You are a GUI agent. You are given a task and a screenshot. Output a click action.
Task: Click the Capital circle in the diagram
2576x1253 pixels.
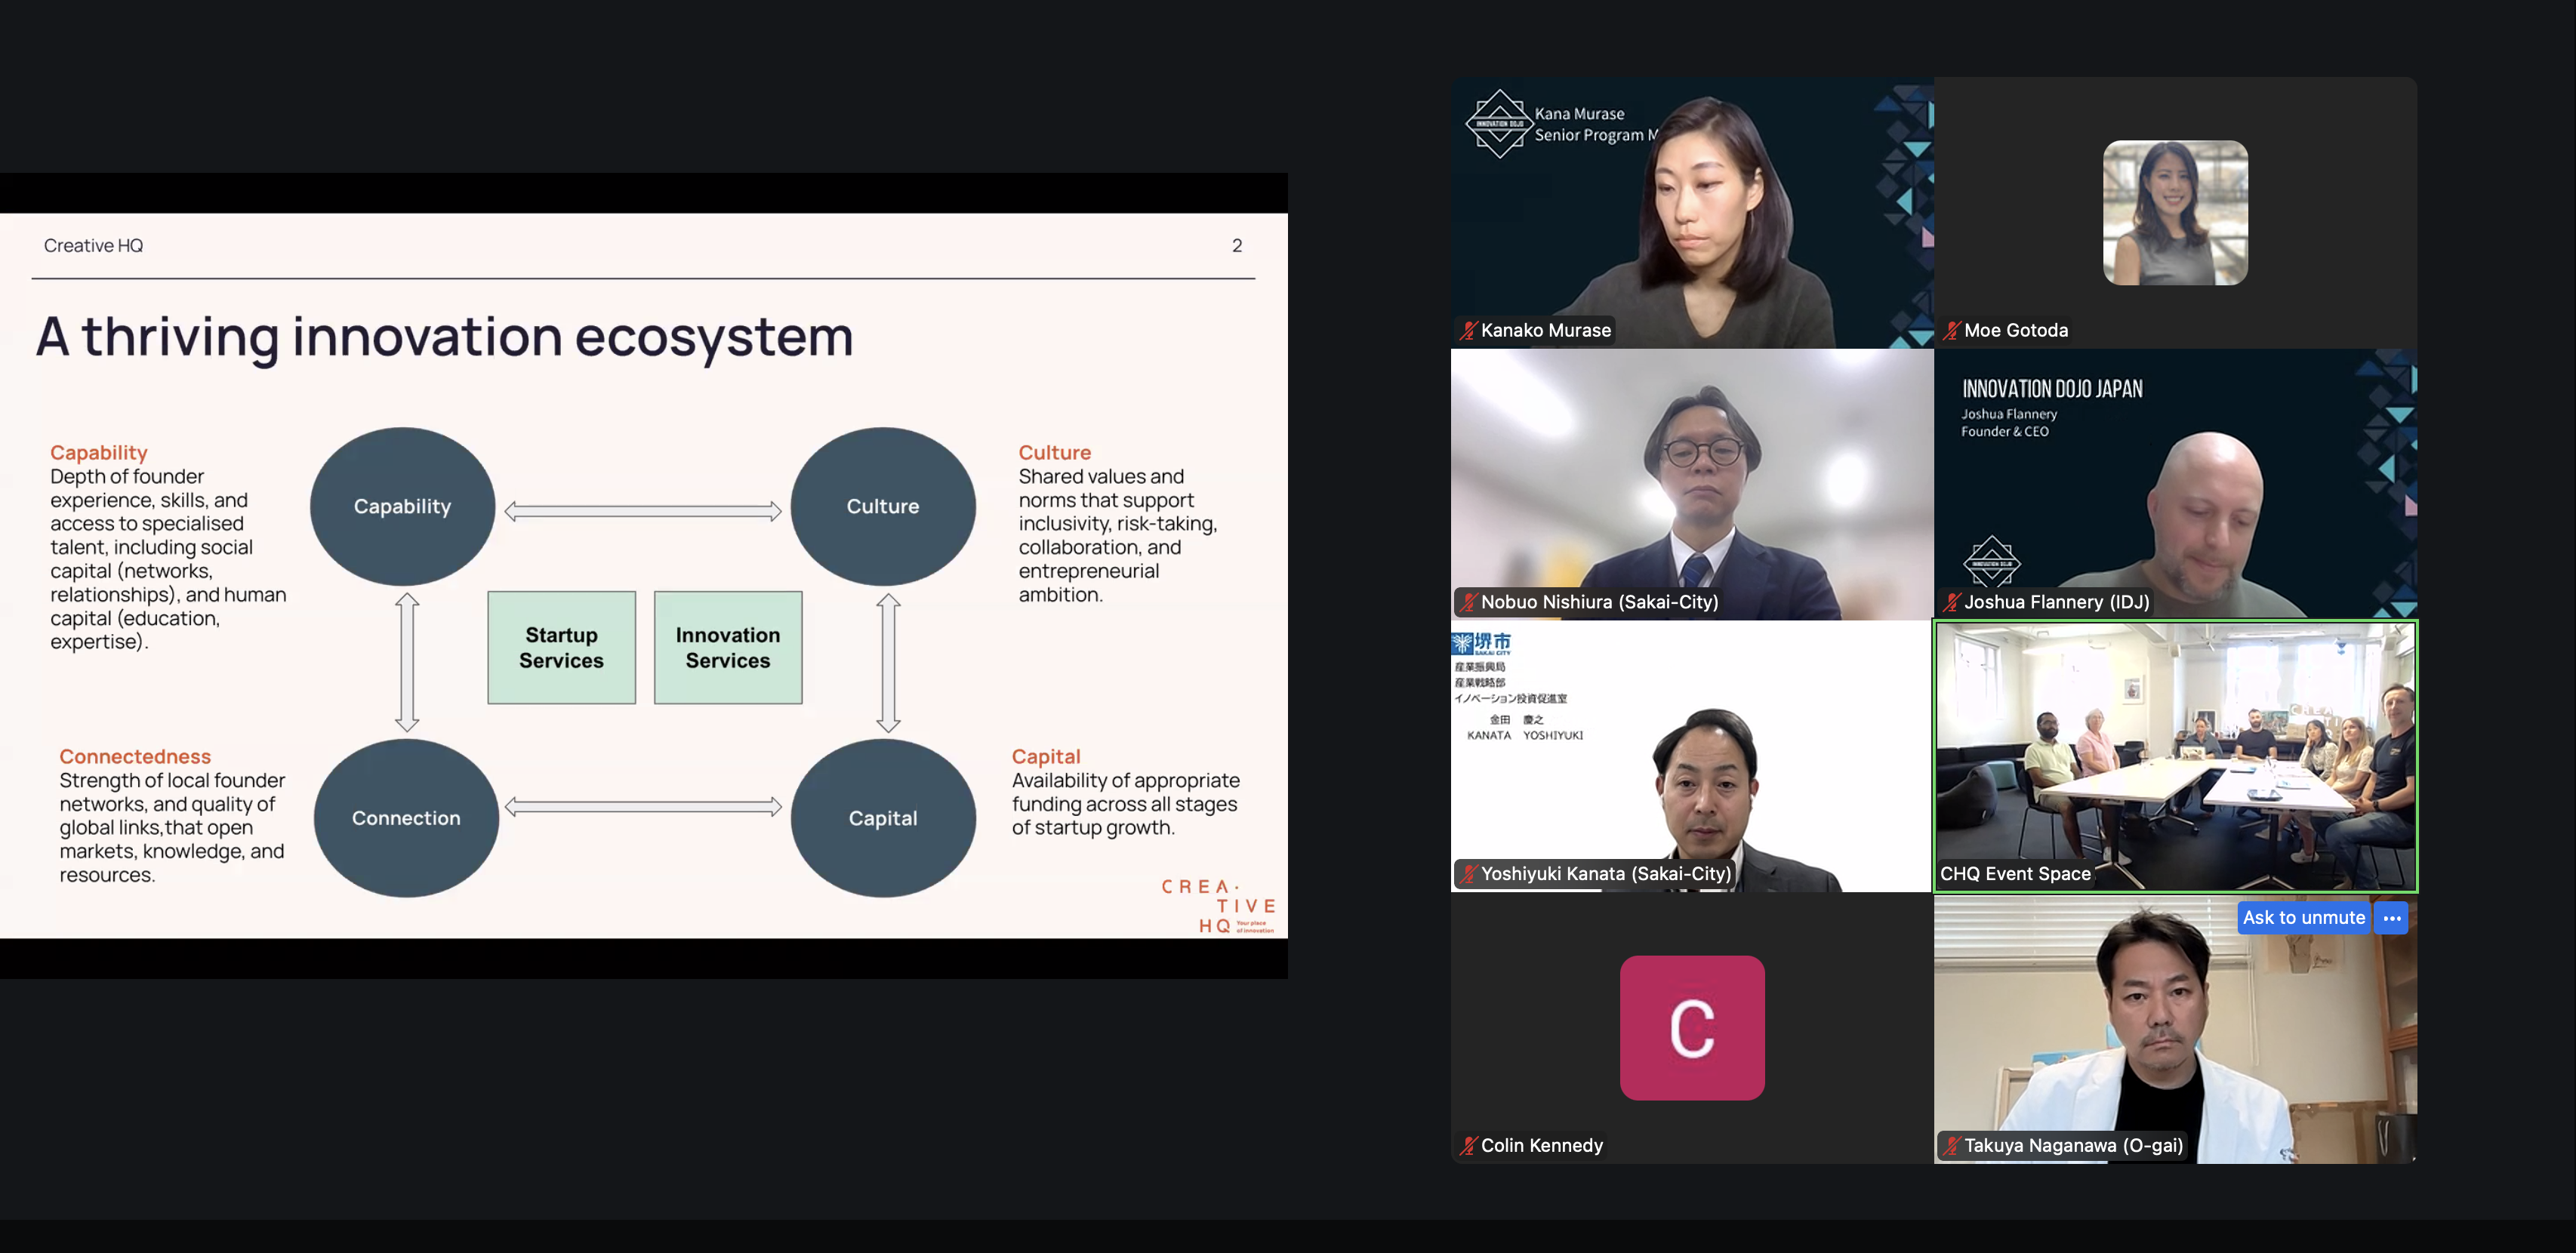882,818
